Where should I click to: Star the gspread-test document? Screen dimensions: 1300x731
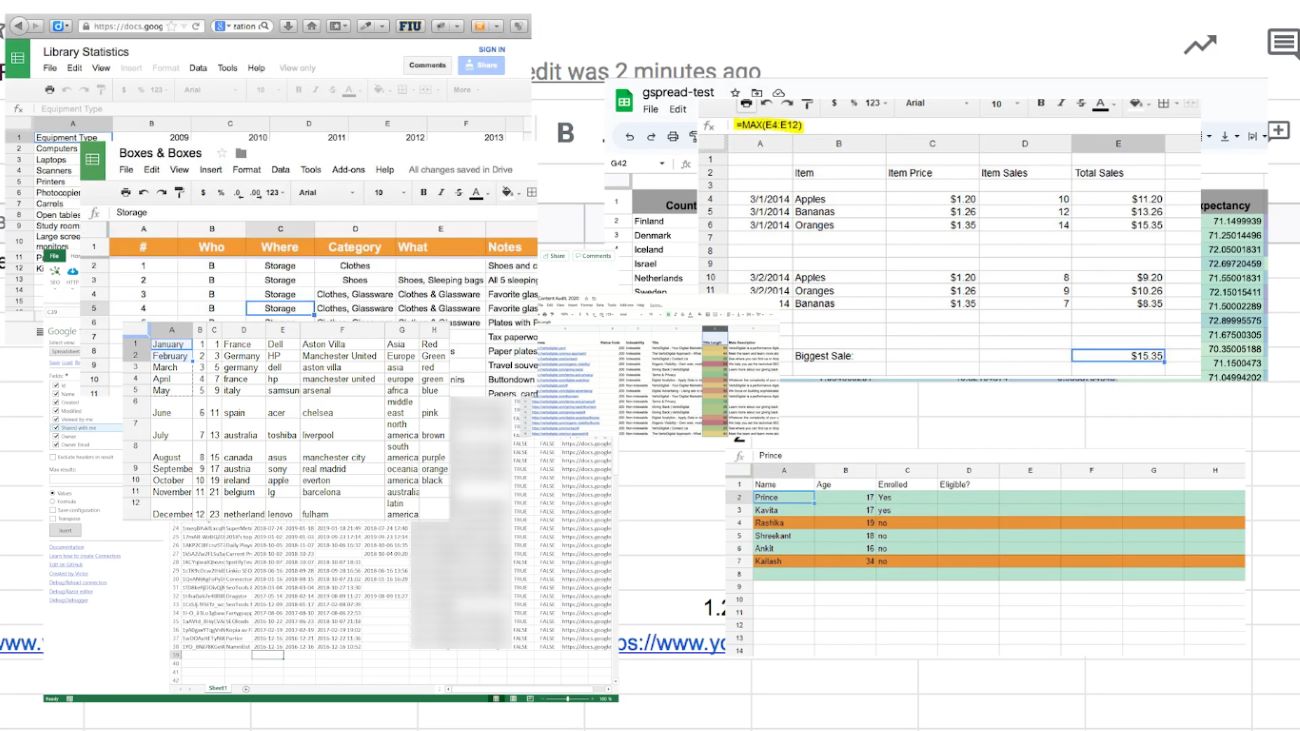click(734, 92)
